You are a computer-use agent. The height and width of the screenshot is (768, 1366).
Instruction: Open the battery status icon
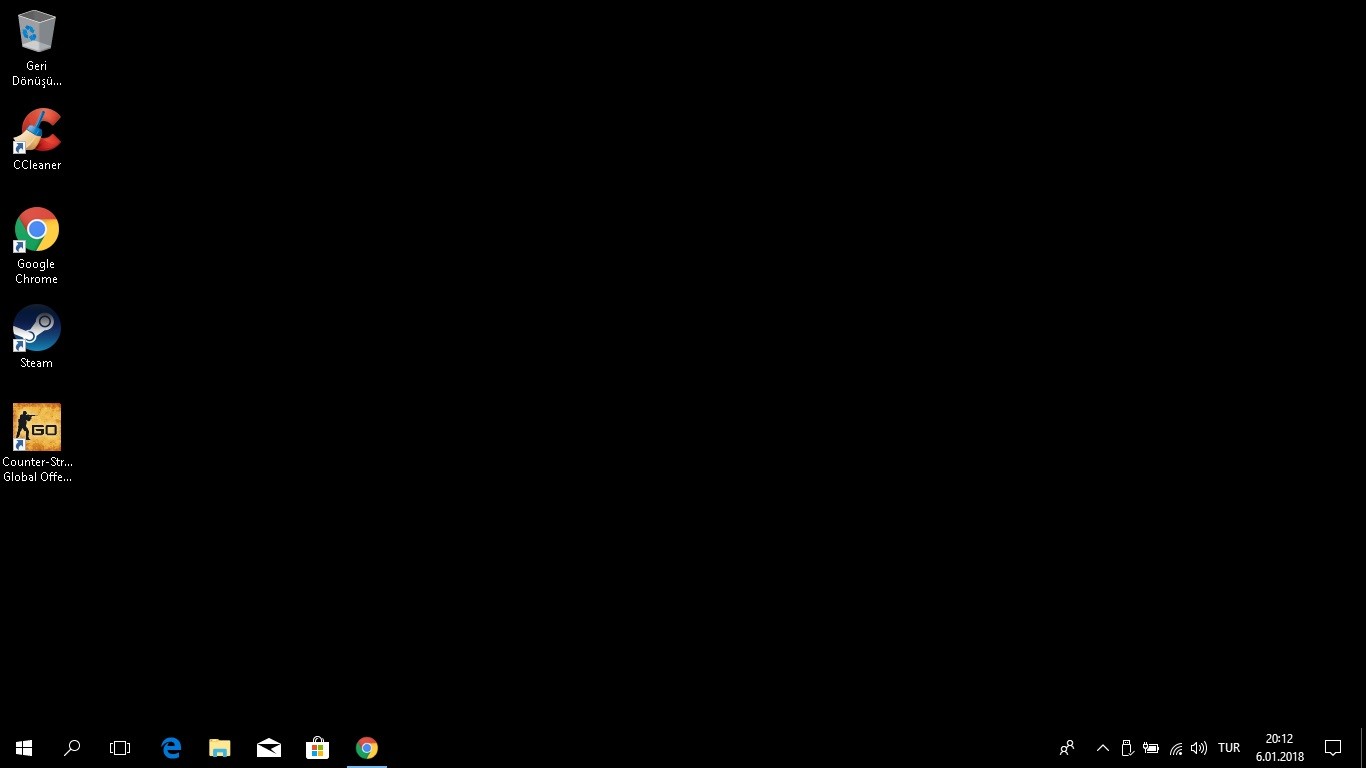pyautogui.click(x=1151, y=748)
